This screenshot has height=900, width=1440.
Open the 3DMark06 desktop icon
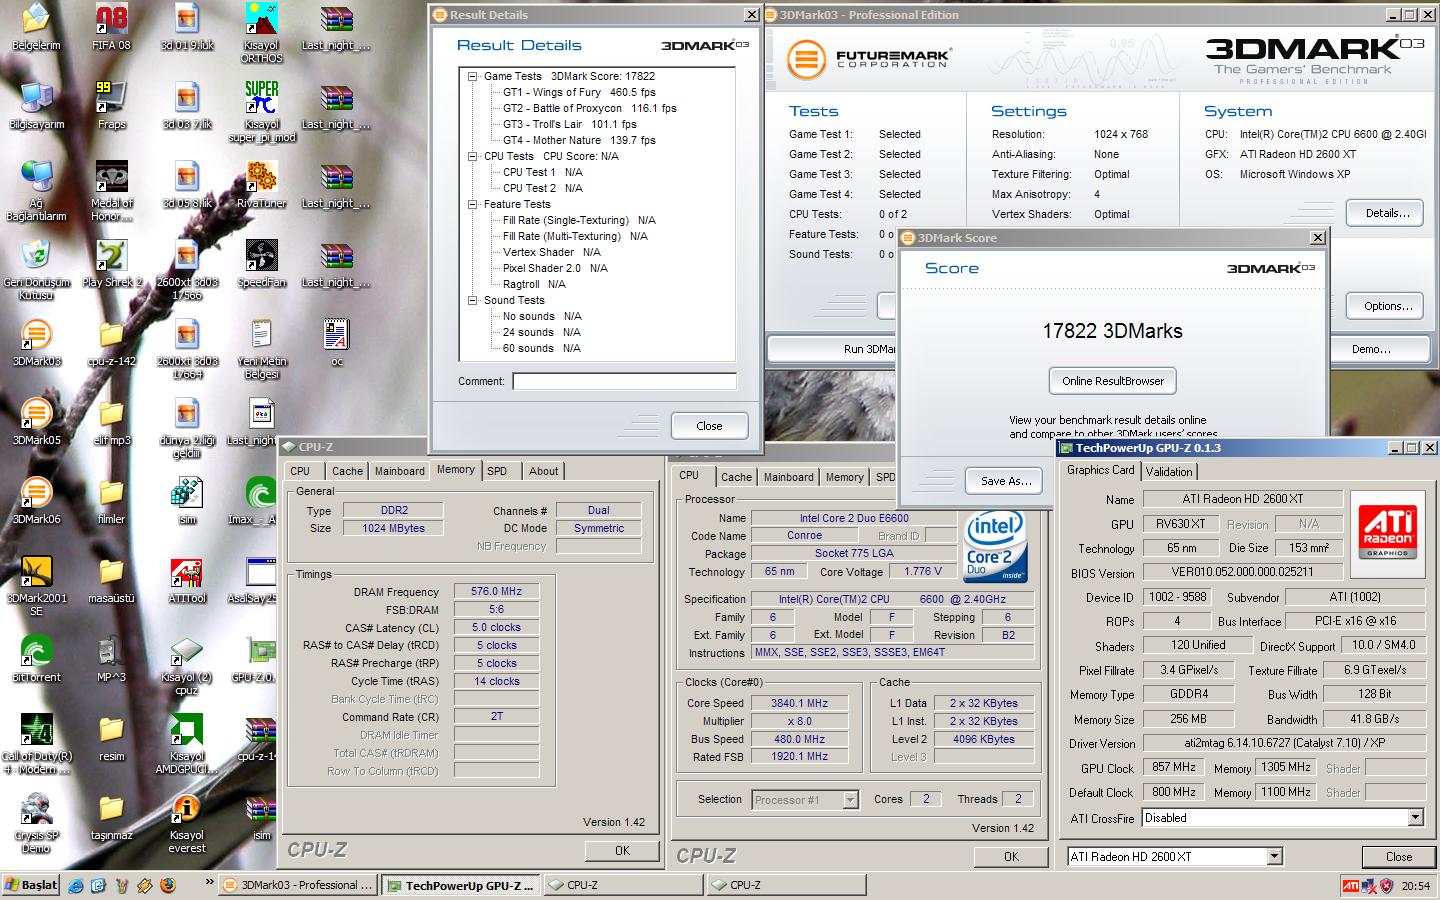tap(36, 500)
